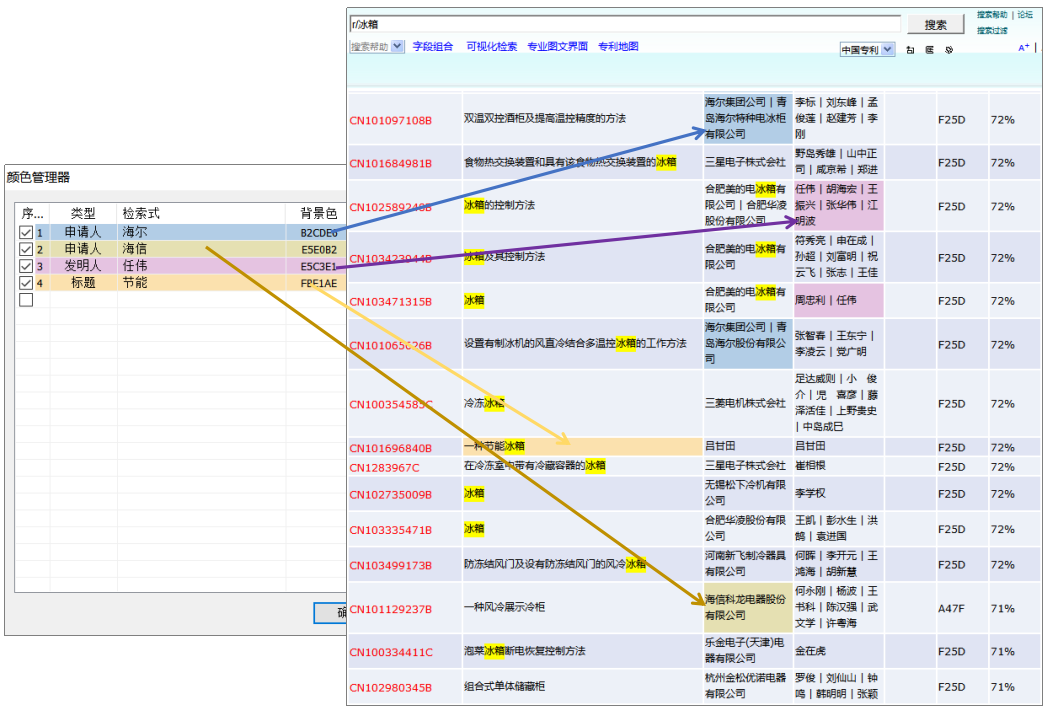Viewport: 1047px width, 709px height.
Task: Uncheck the row 1 海尔 checkbox
Action: (x=25, y=232)
